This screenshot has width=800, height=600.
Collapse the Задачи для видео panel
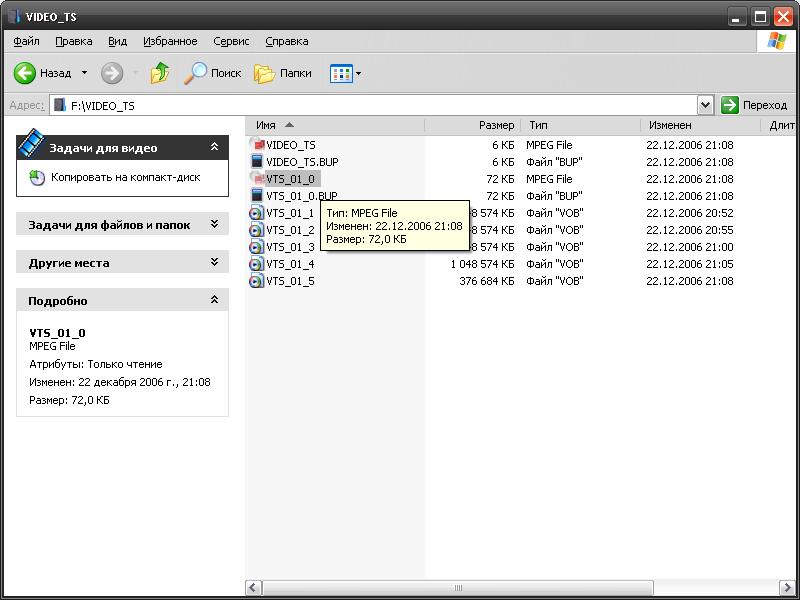click(214, 147)
